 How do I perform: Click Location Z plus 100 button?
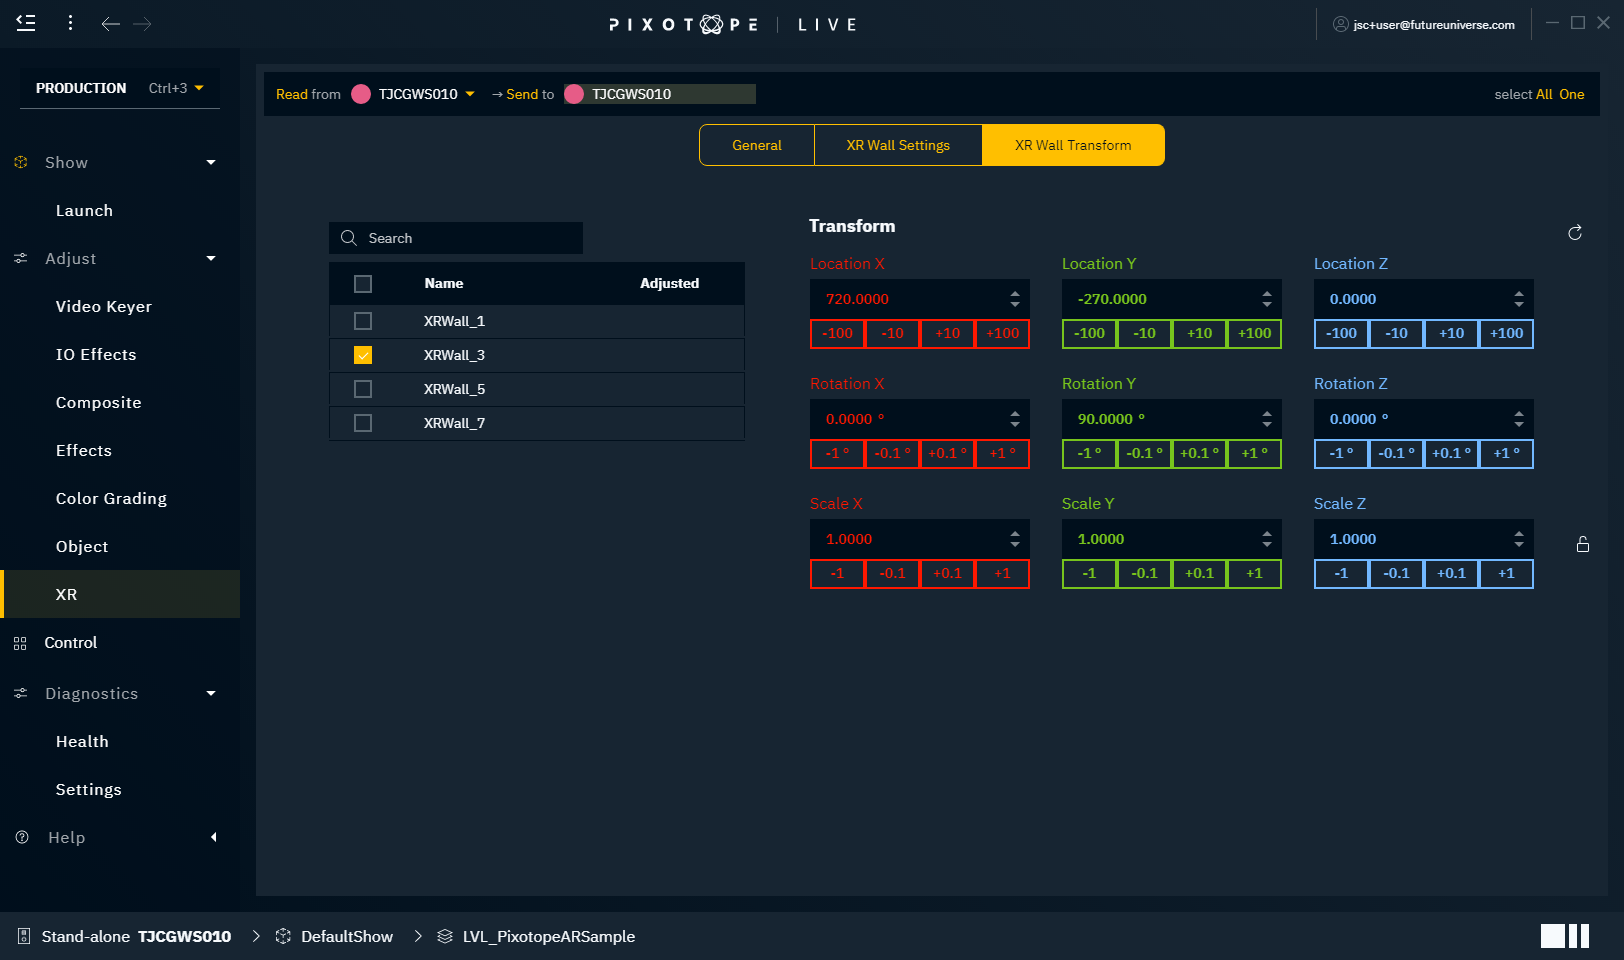[x=1506, y=333]
